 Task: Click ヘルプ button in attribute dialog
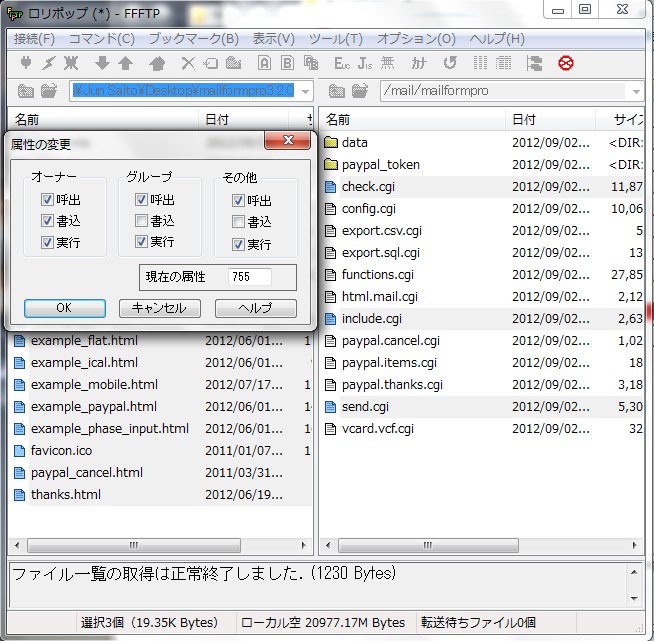[x=256, y=308]
